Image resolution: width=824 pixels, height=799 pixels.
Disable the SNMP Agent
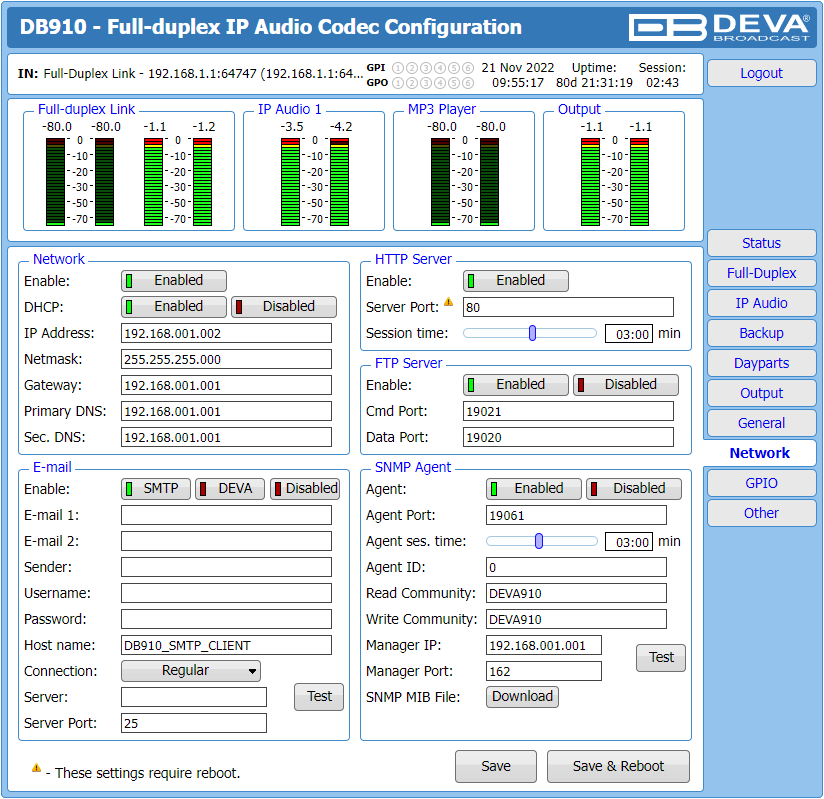tap(634, 489)
